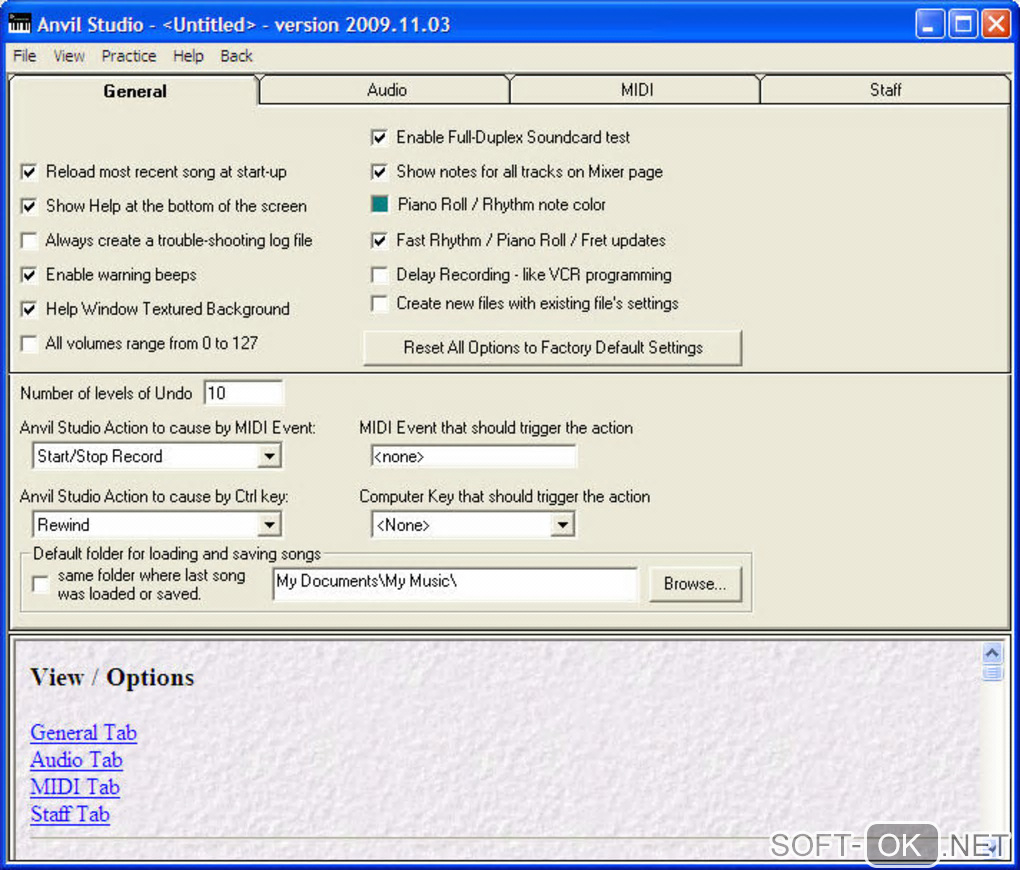
Task: Open the File menu
Action: tap(25, 56)
